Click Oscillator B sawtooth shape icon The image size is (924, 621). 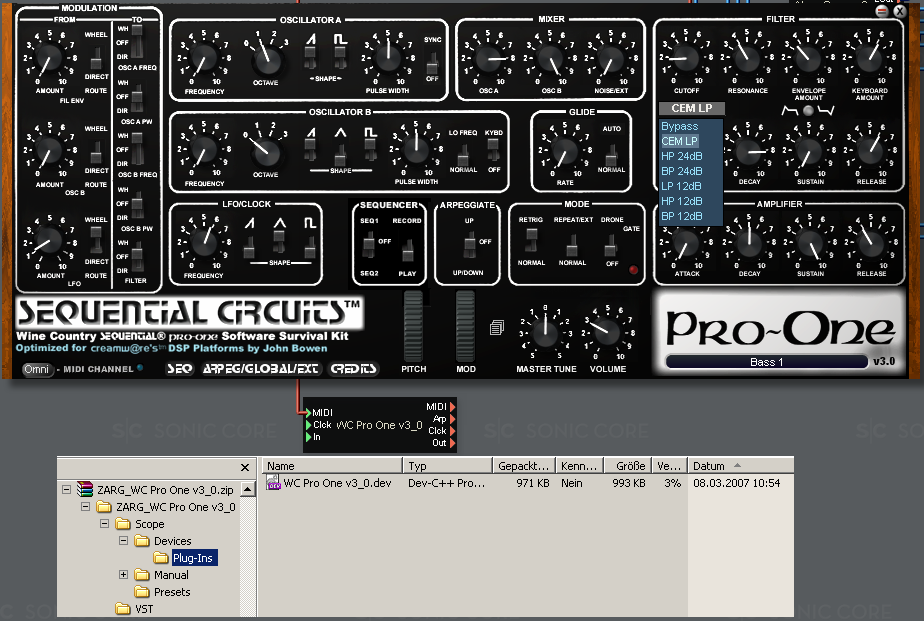[311, 133]
